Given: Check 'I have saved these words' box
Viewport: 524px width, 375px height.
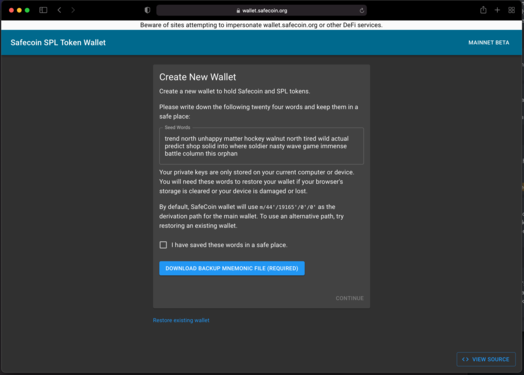Looking at the screenshot, I should tap(163, 245).
